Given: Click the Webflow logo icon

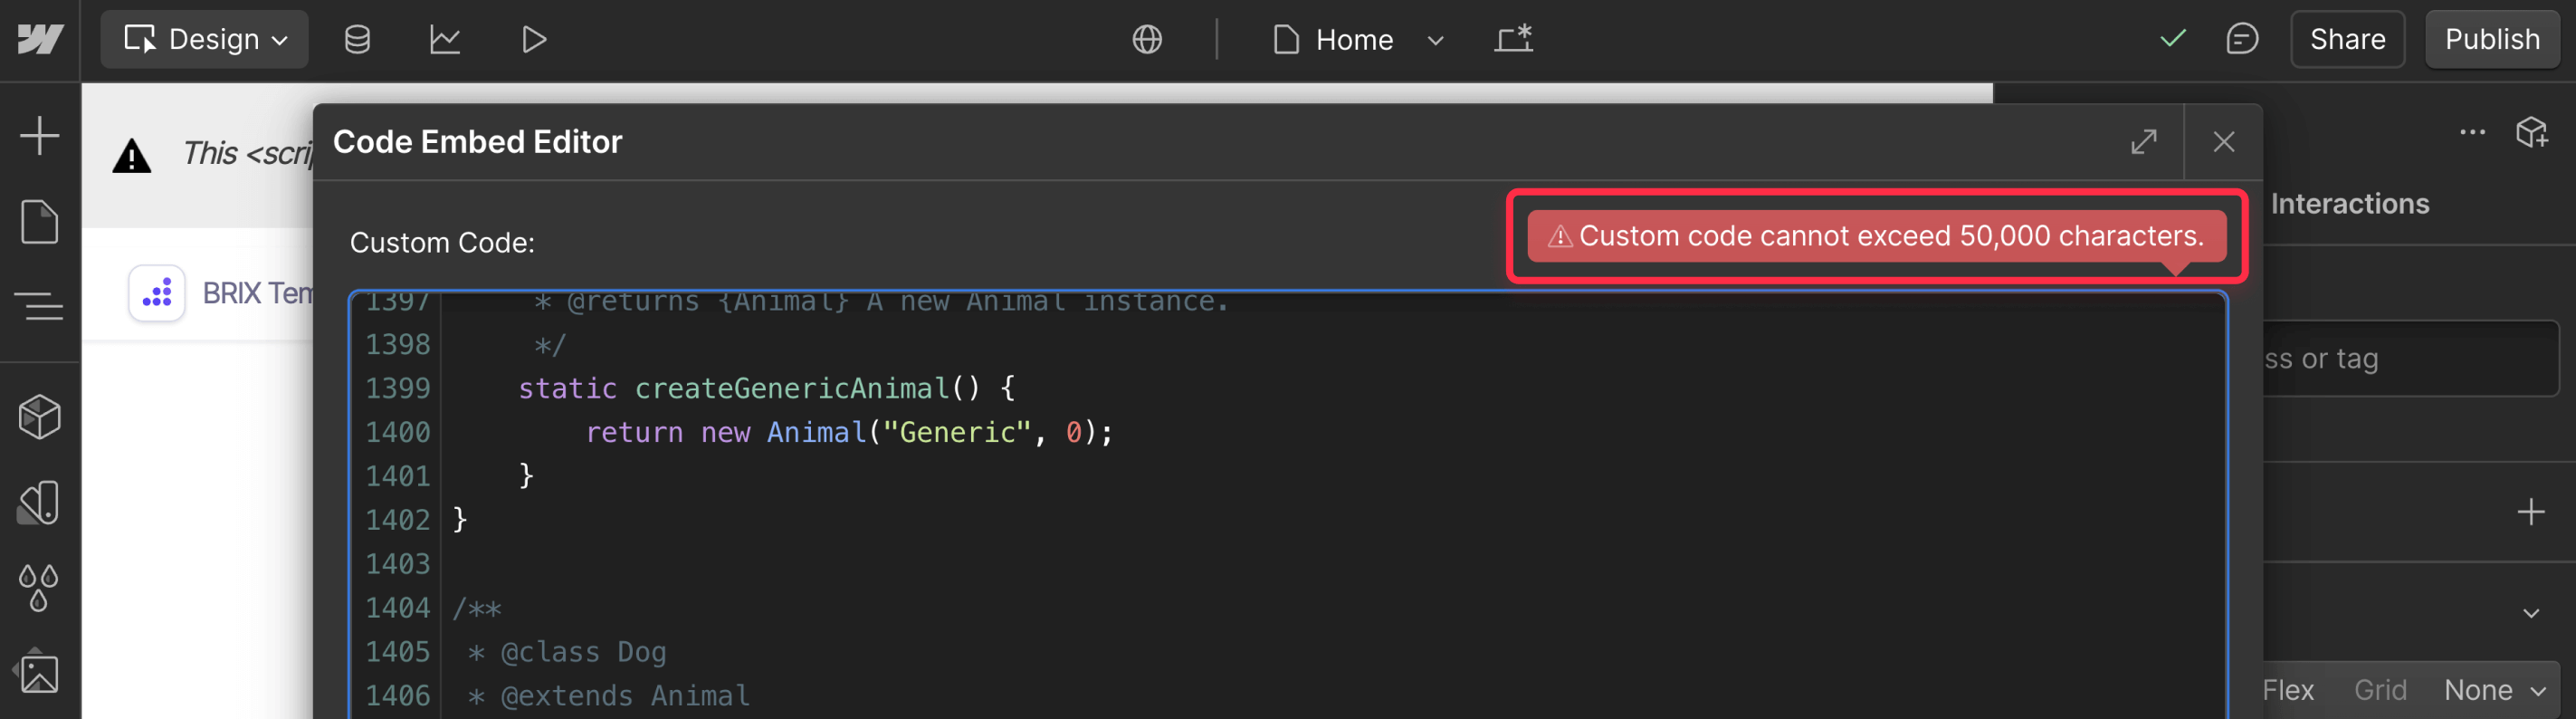Looking at the screenshot, I should point(39,39).
